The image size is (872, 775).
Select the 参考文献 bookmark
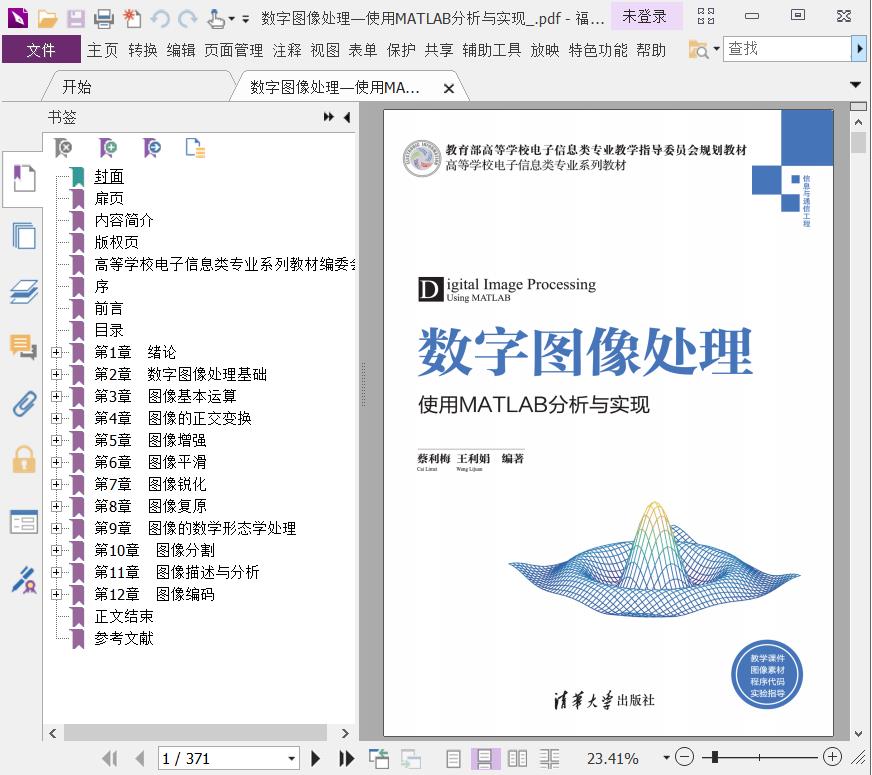123,638
